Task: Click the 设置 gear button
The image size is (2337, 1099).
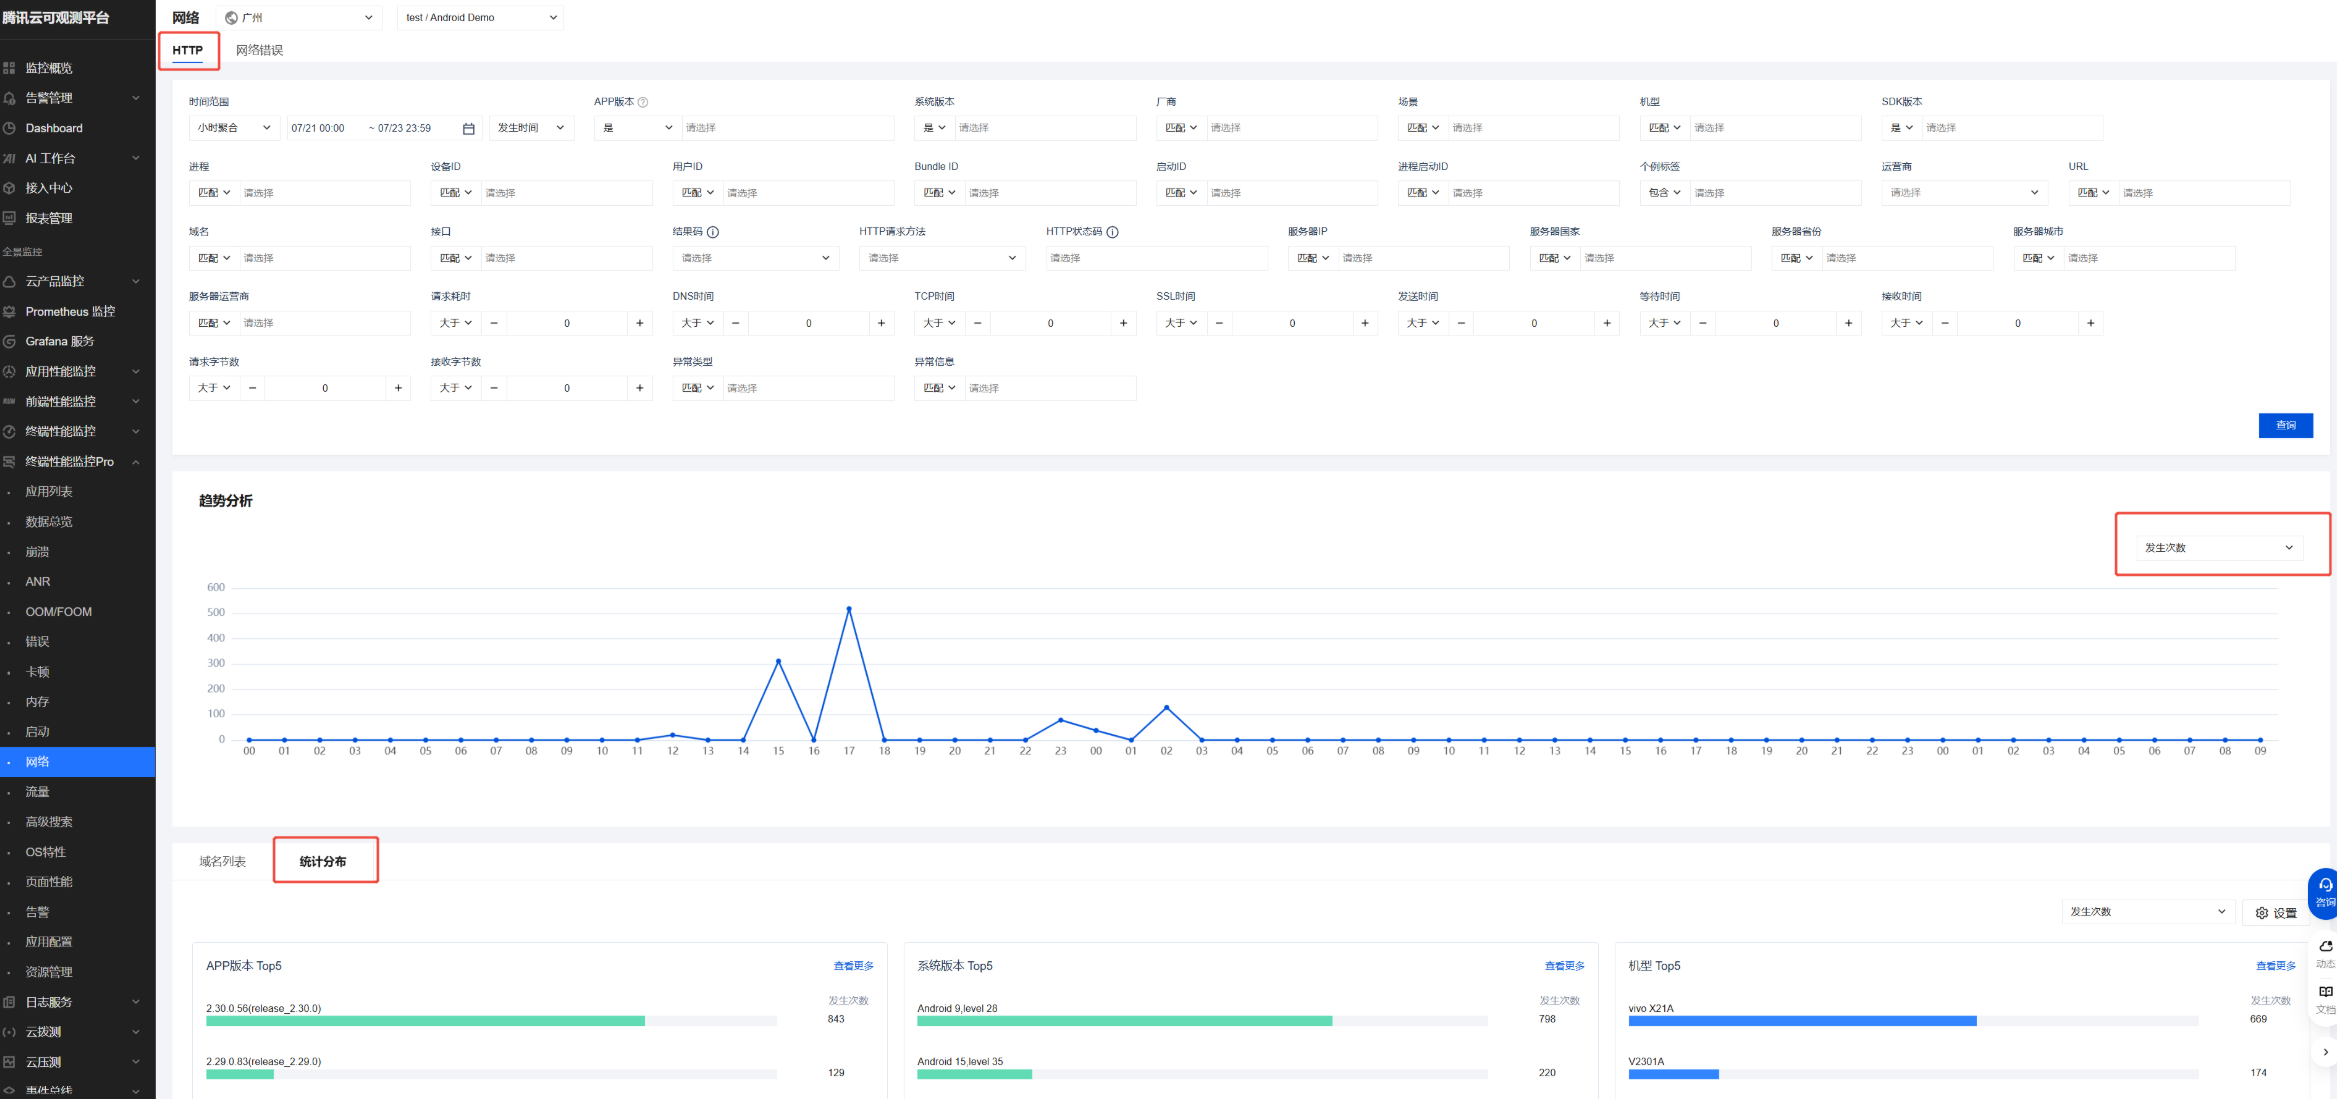Action: [2275, 913]
